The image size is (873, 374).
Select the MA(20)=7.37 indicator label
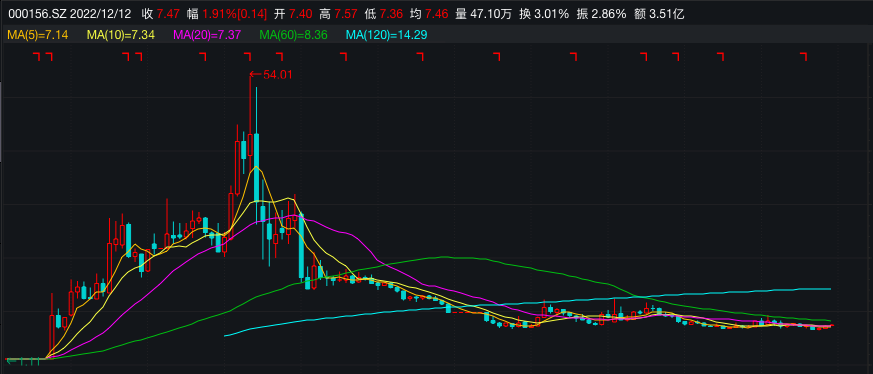click(207, 36)
